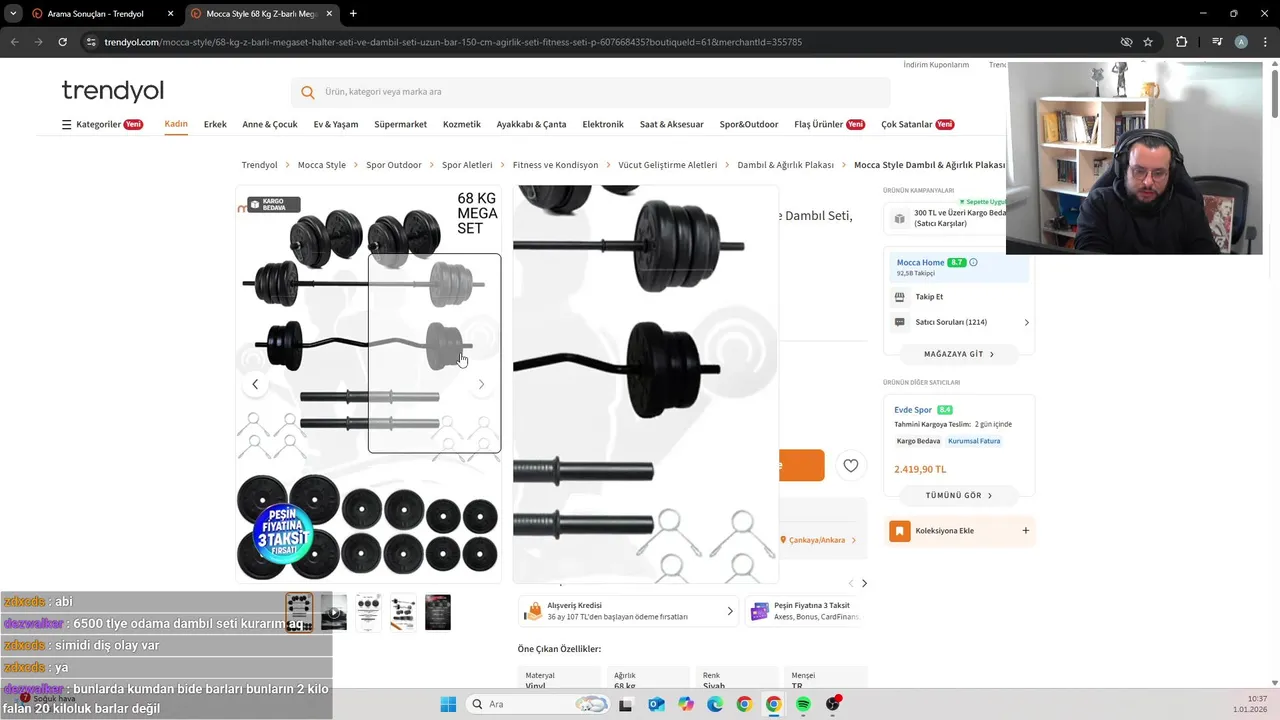The width and height of the screenshot is (1280, 720).
Task: Select the video thumbnail with play icon
Action: click(x=334, y=612)
